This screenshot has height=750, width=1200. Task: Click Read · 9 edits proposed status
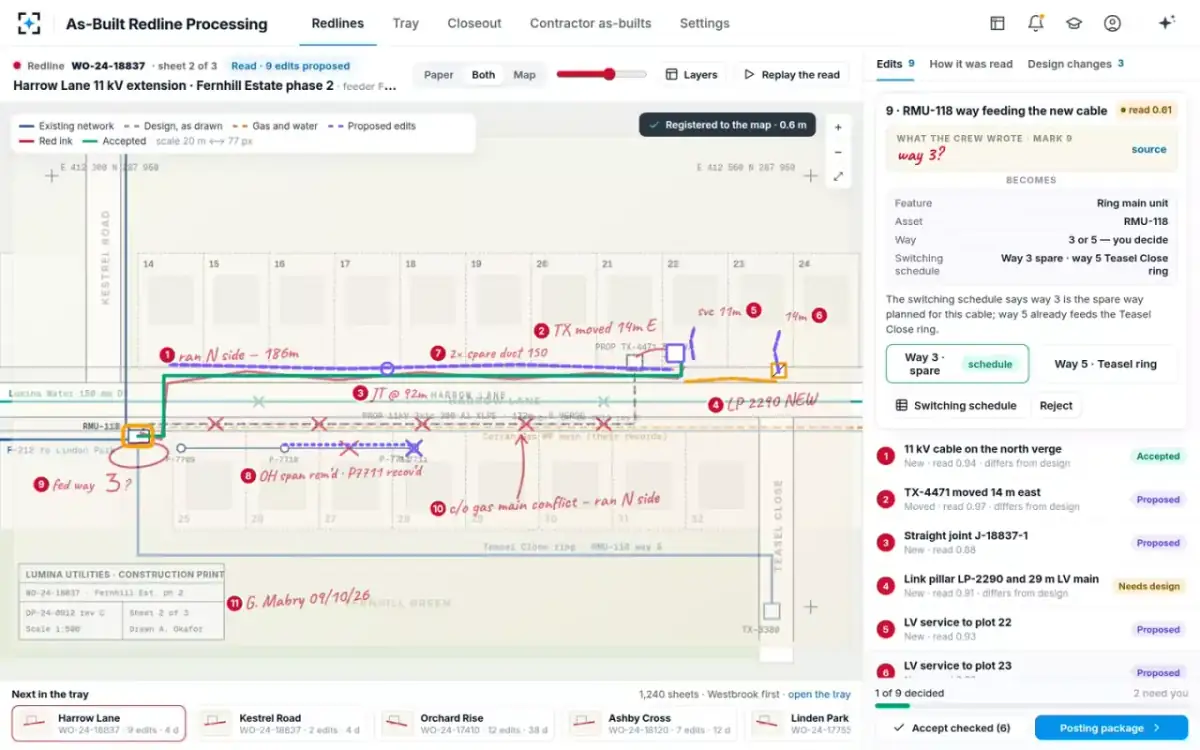coord(290,66)
